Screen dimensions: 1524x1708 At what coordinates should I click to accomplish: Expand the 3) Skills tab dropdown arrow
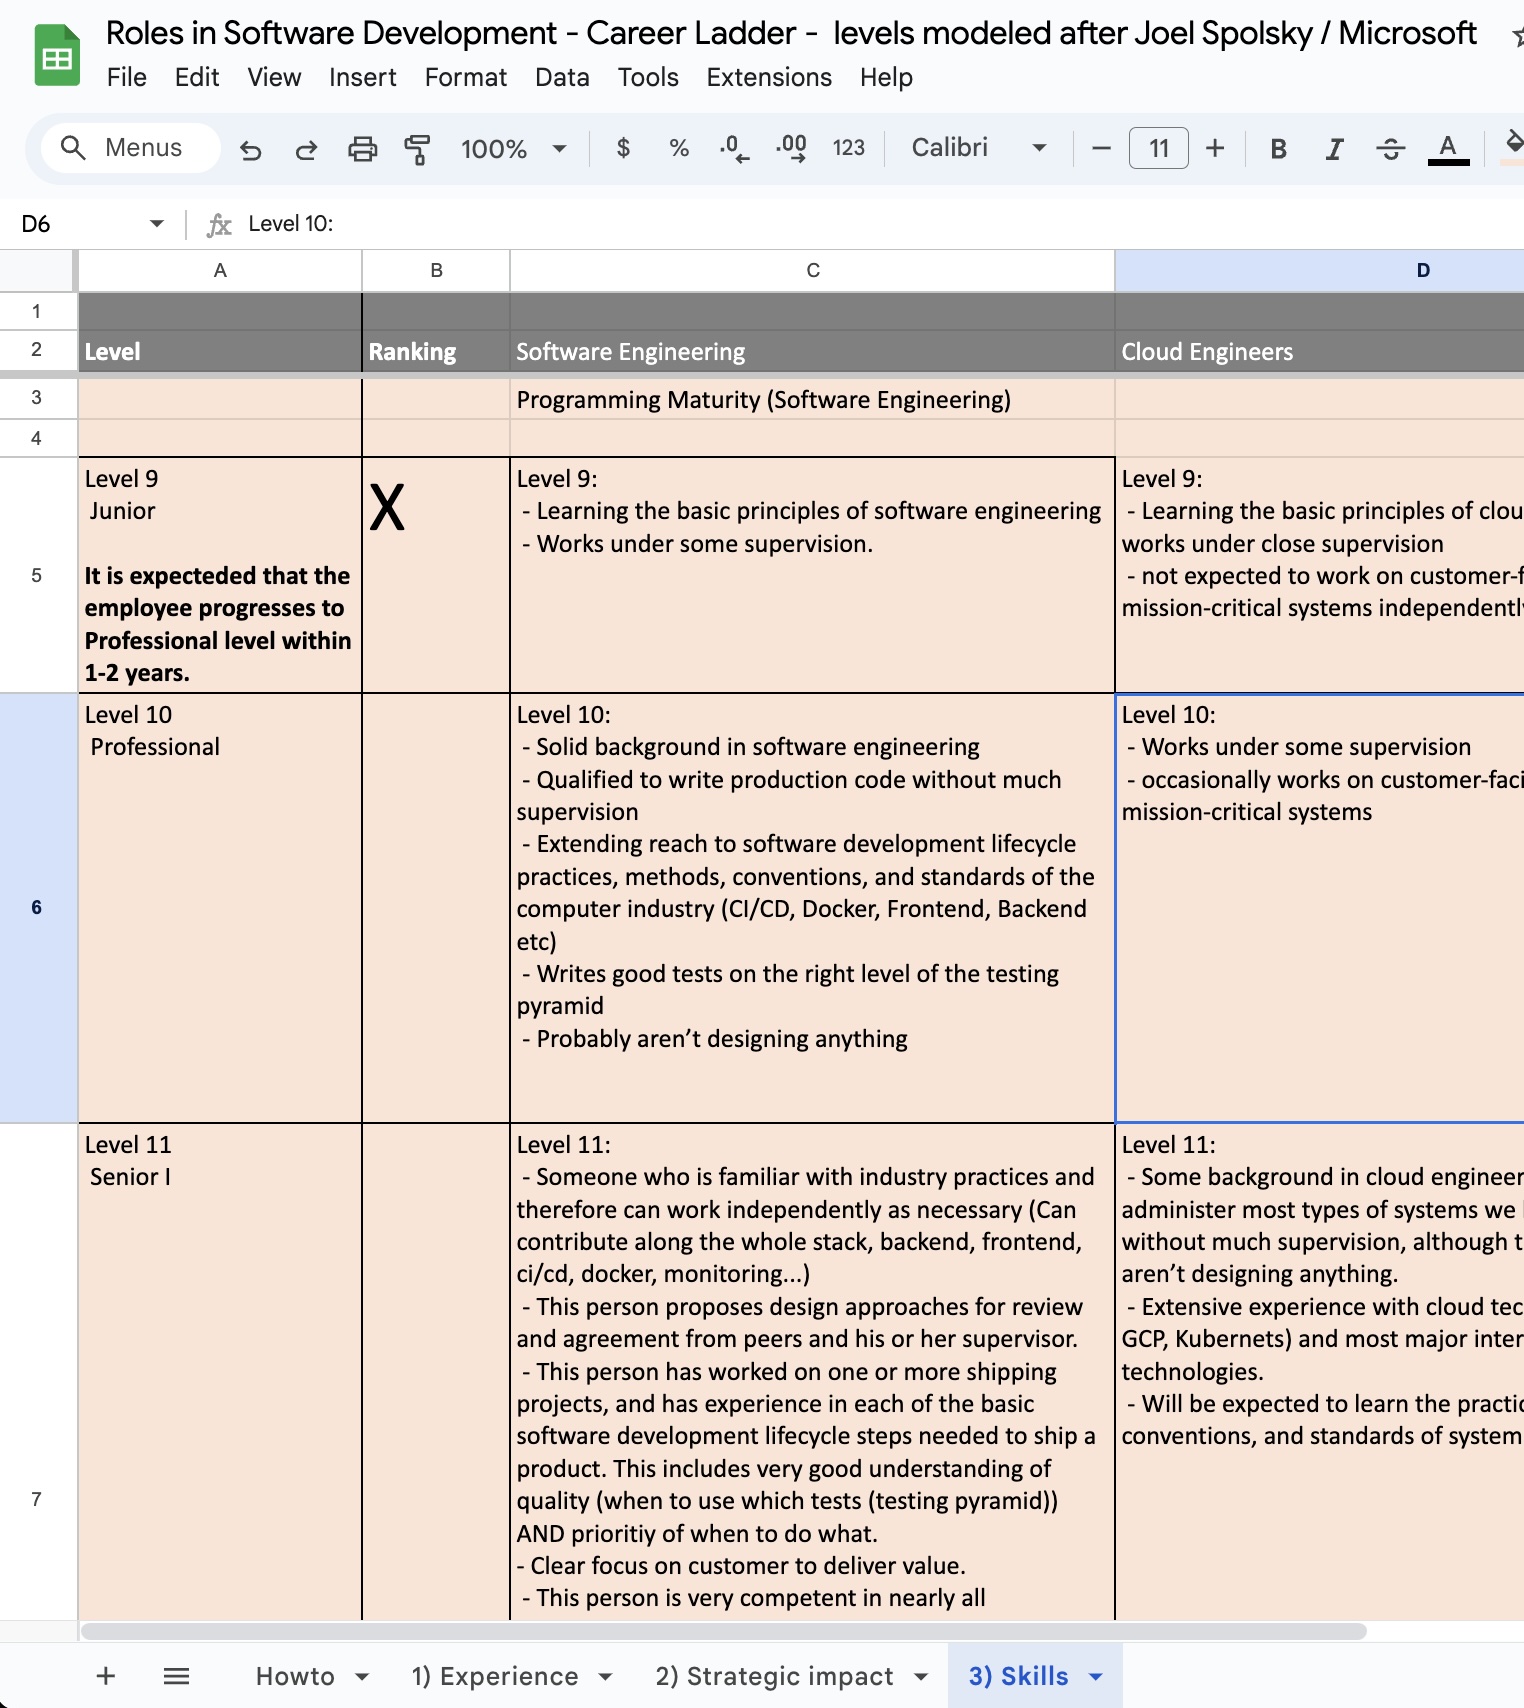[x=1096, y=1677]
